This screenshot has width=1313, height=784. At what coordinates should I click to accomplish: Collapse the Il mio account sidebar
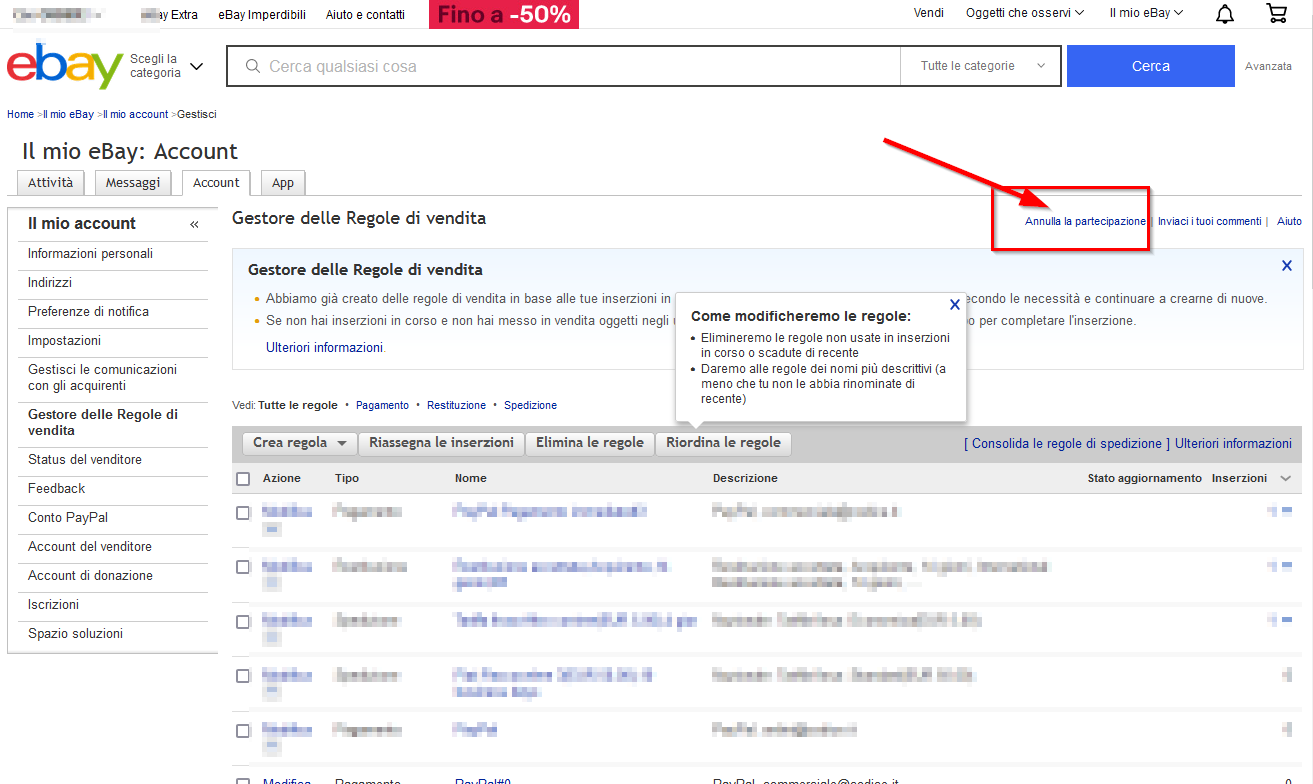pyautogui.click(x=194, y=225)
